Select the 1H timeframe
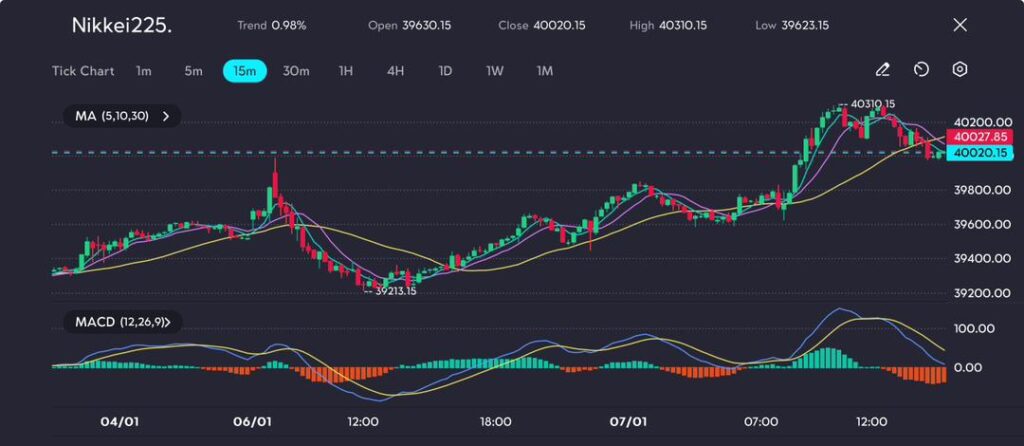 (346, 71)
